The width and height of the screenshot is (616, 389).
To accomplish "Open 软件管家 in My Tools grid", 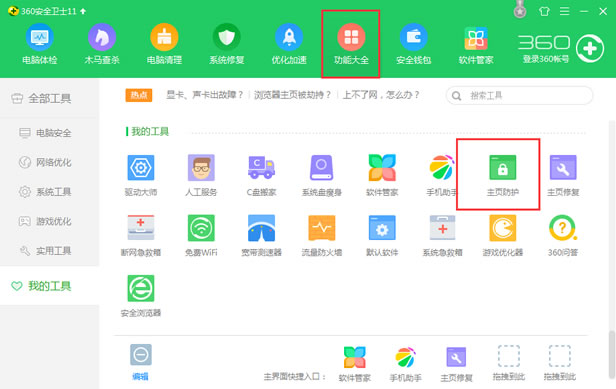I will pyautogui.click(x=382, y=175).
